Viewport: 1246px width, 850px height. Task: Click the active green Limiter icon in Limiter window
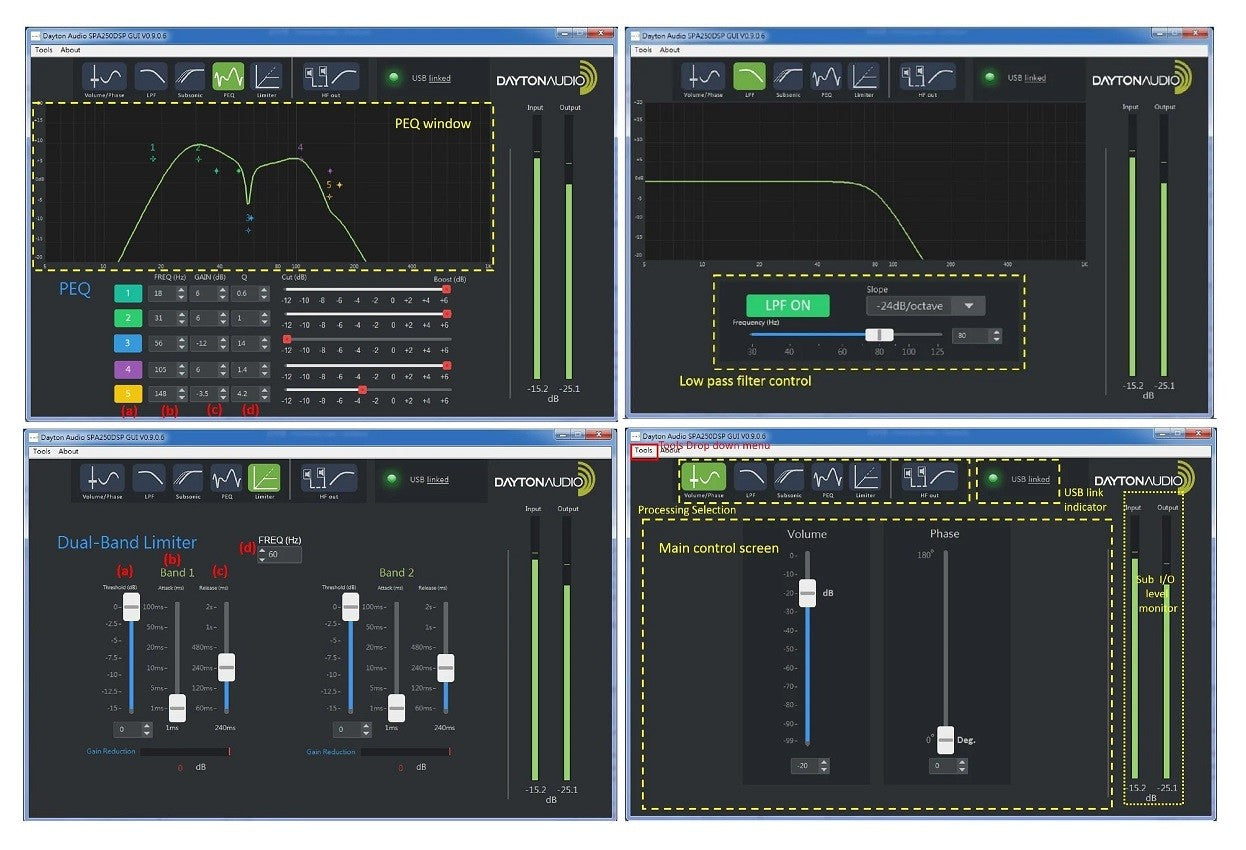coord(264,477)
